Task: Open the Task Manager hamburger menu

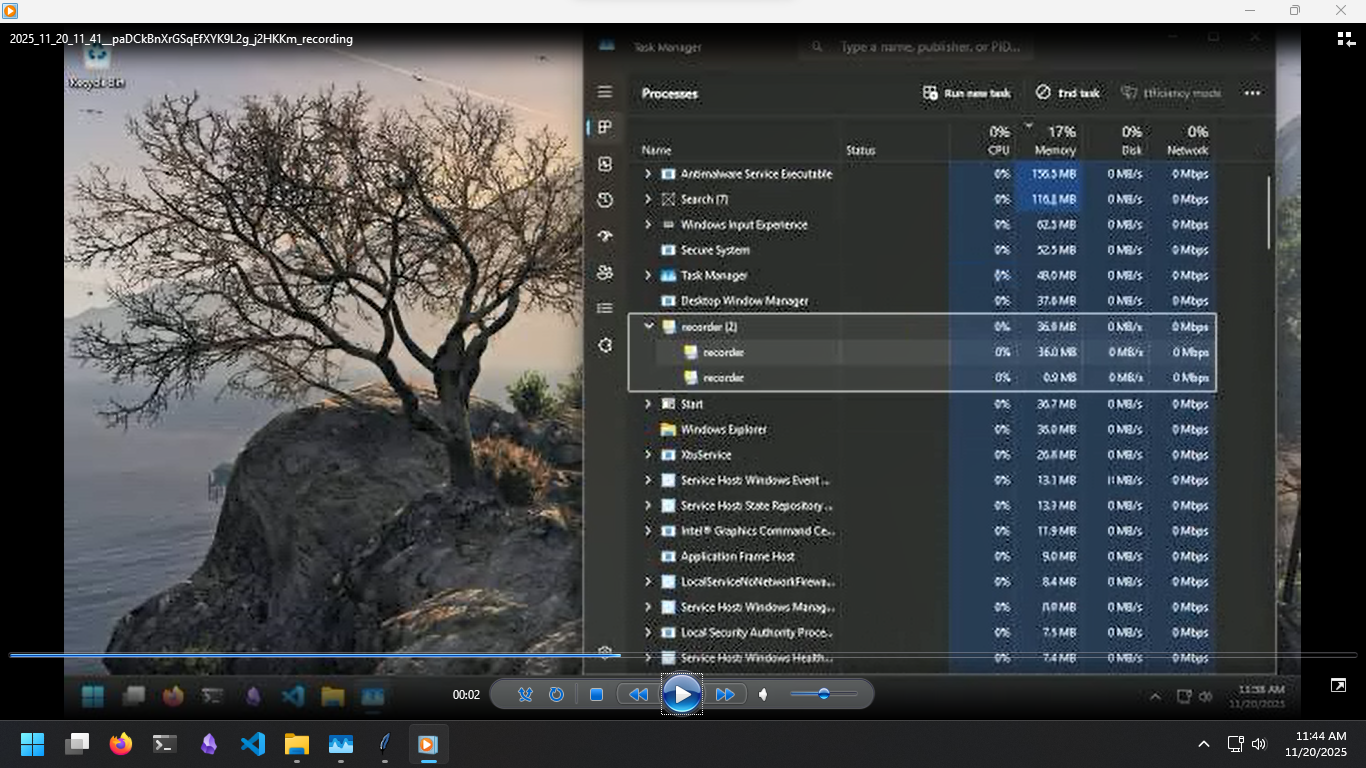Action: point(604,91)
